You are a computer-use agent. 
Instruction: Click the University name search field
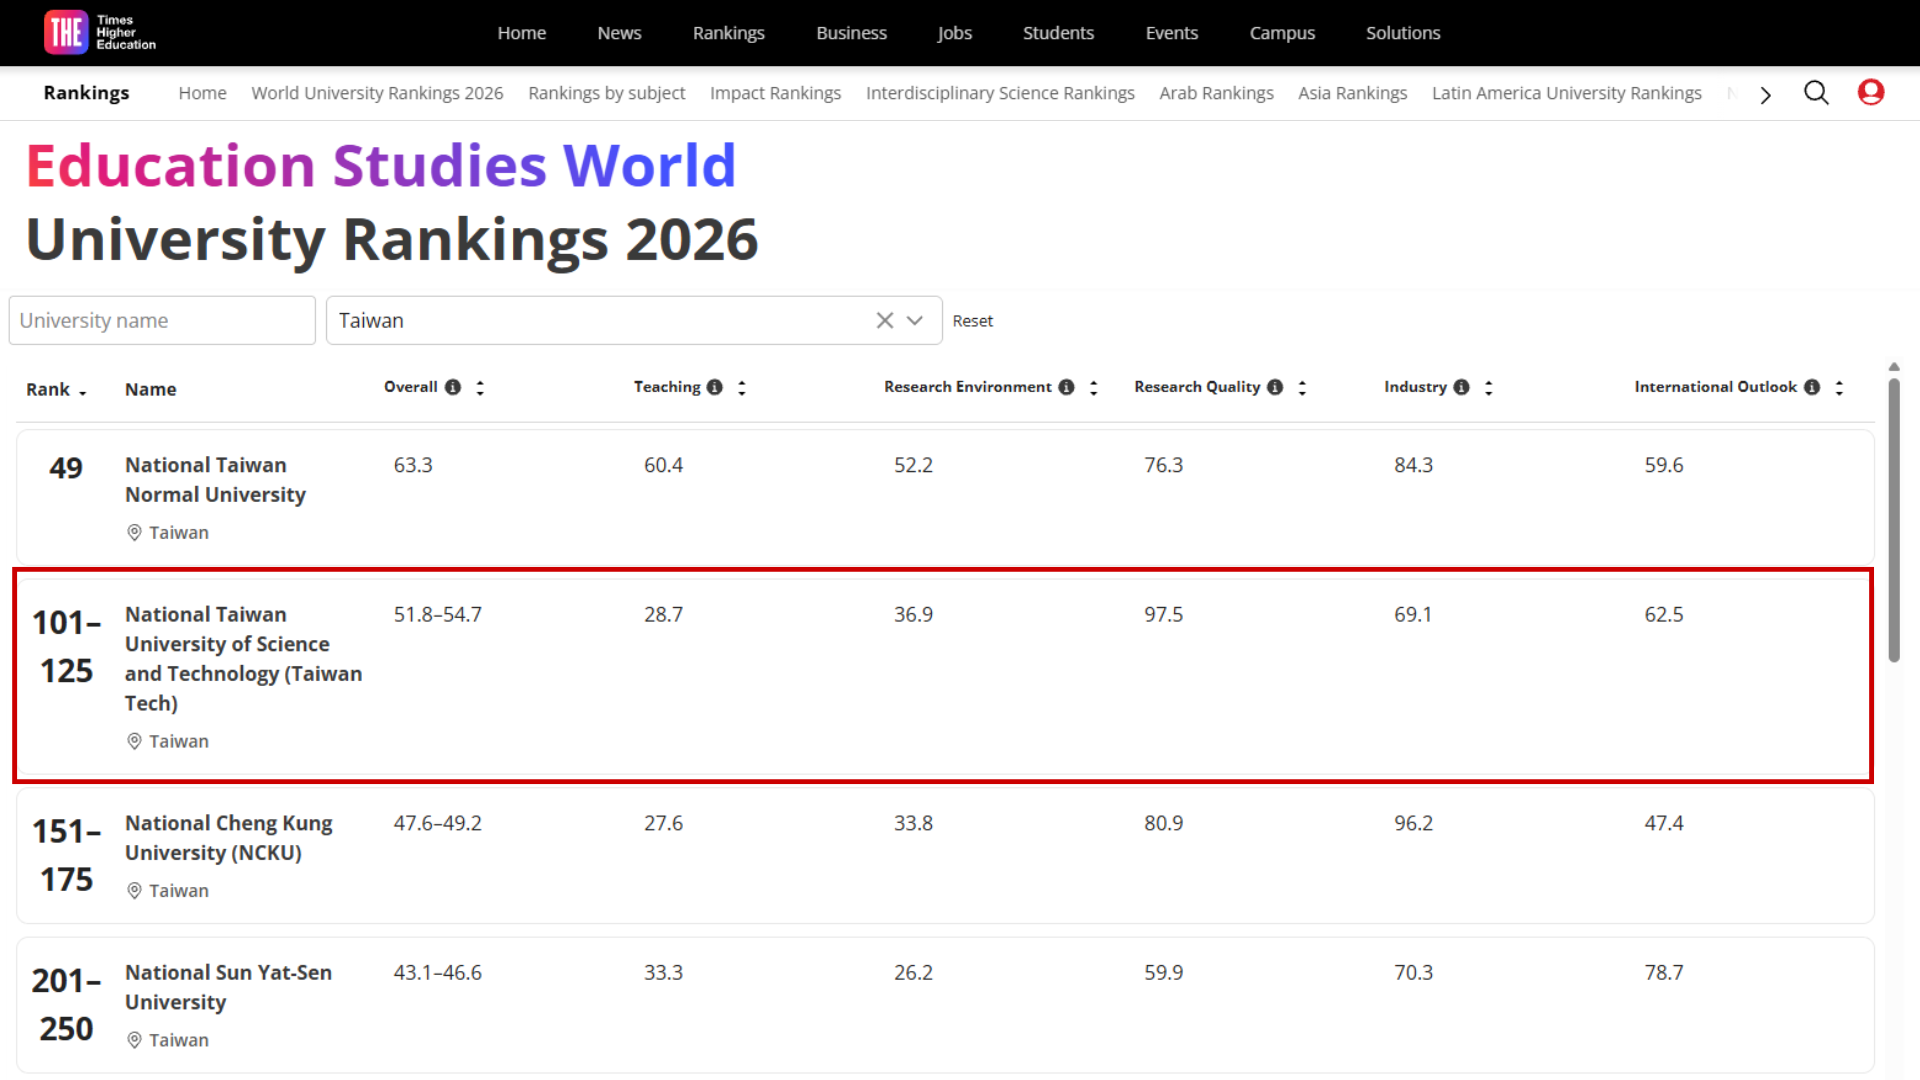click(x=162, y=320)
